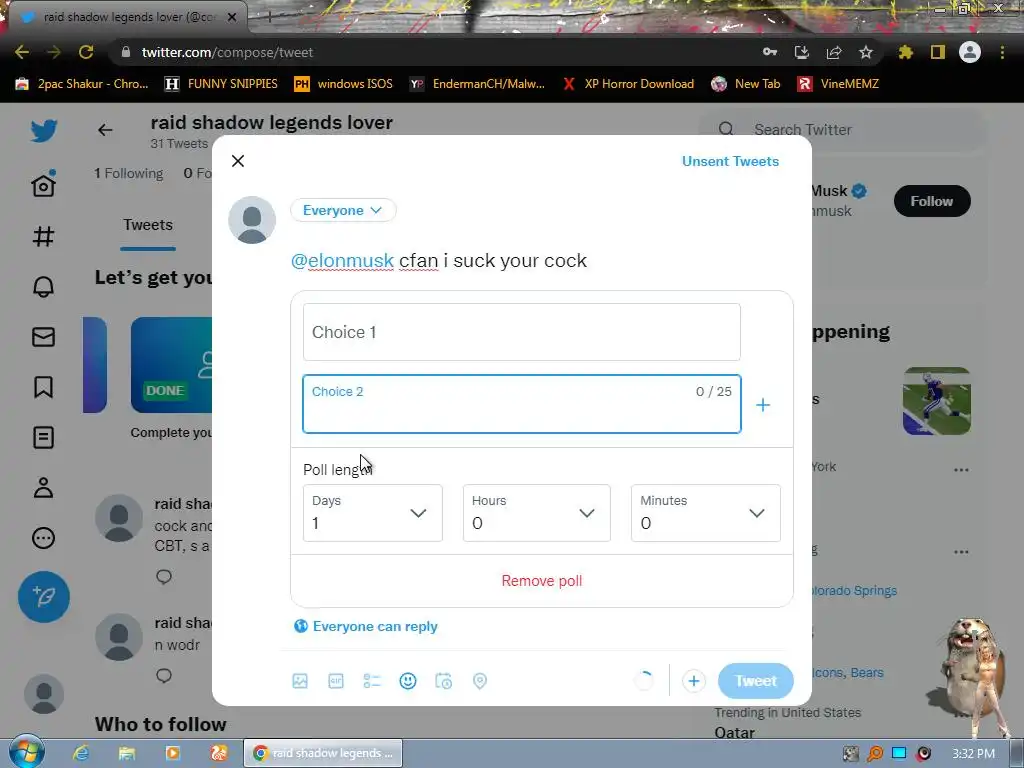Image resolution: width=1024 pixels, height=768 pixels.
Task: Click the Choice 2 input field
Action: tap(522, 404)
